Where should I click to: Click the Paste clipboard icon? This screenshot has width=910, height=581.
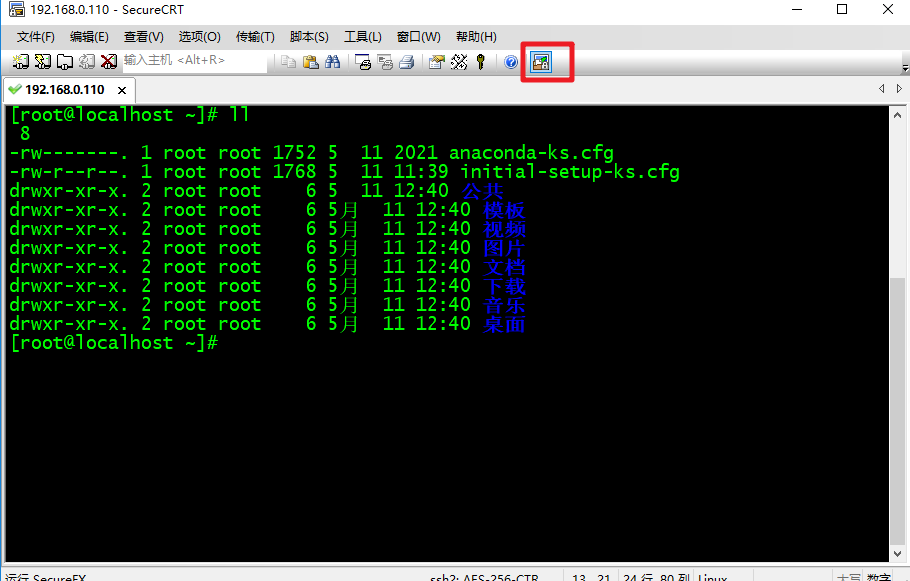click(310, 62)
